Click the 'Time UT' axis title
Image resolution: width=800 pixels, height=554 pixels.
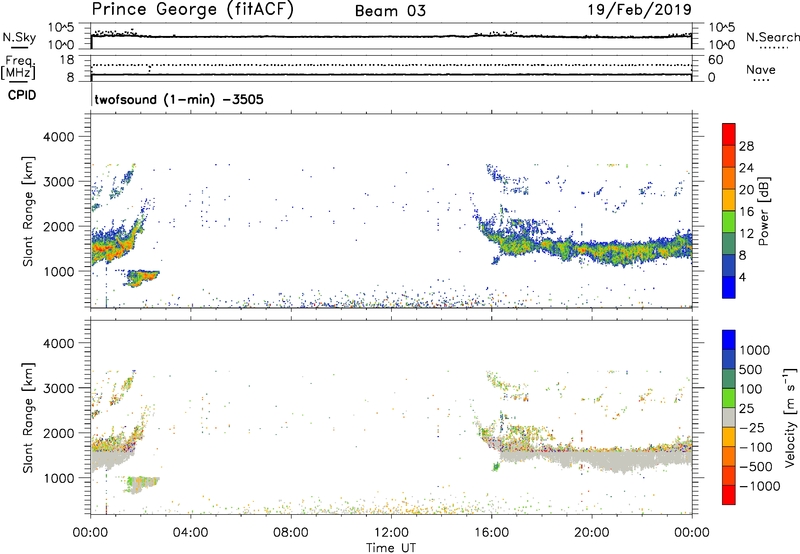(x=391, y=548)
